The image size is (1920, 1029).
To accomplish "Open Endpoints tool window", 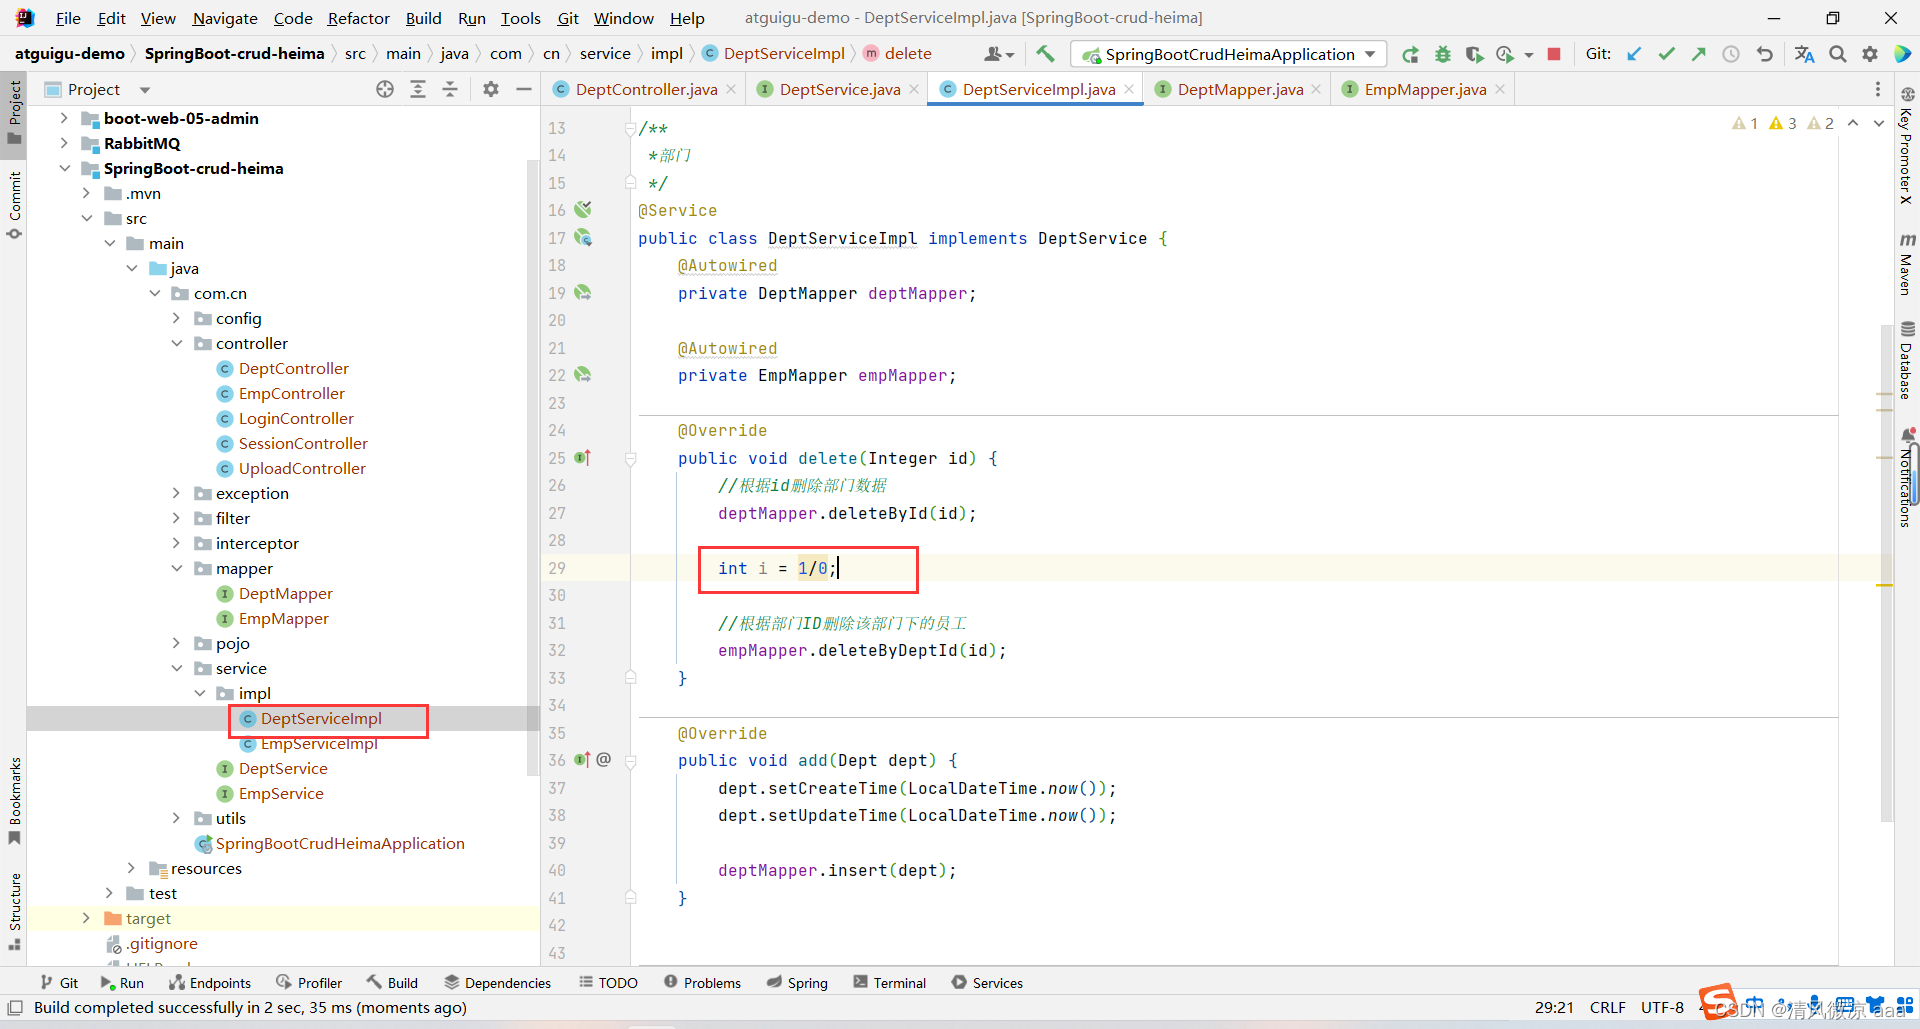I will tap(210, 983).
